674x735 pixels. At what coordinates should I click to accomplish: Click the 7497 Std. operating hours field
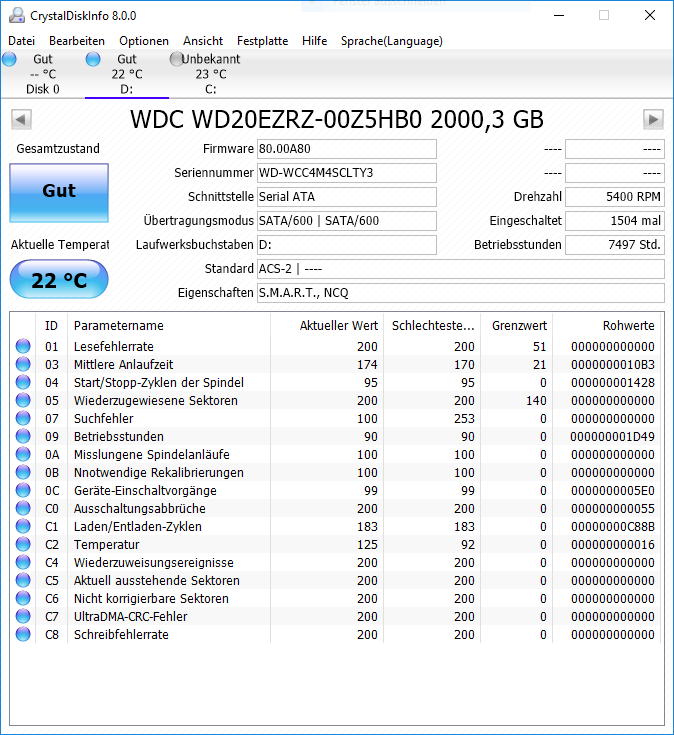[x=615, y=245]
